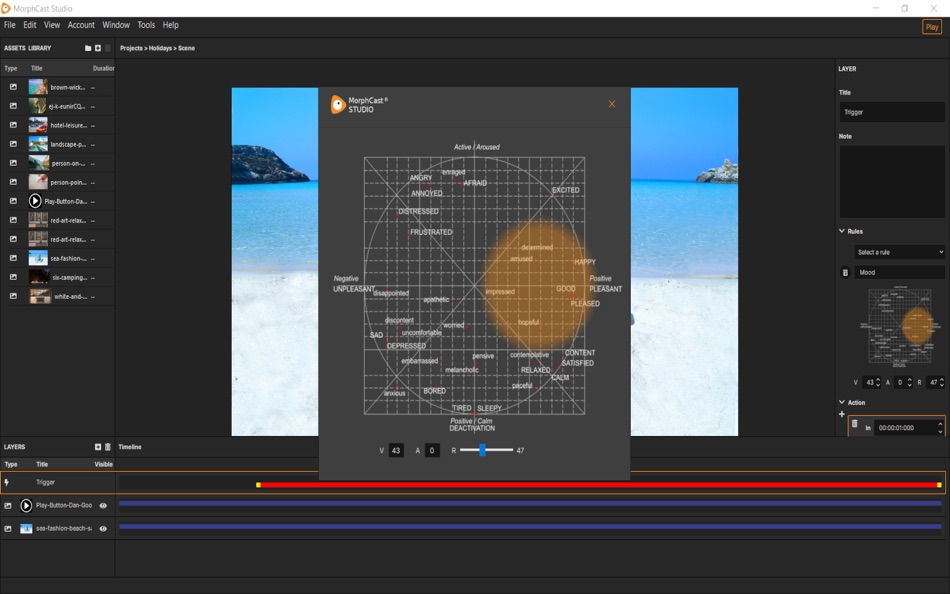Open the folder icon in Assets Library header
The image size is (950, 594).
tap(88, 48)
